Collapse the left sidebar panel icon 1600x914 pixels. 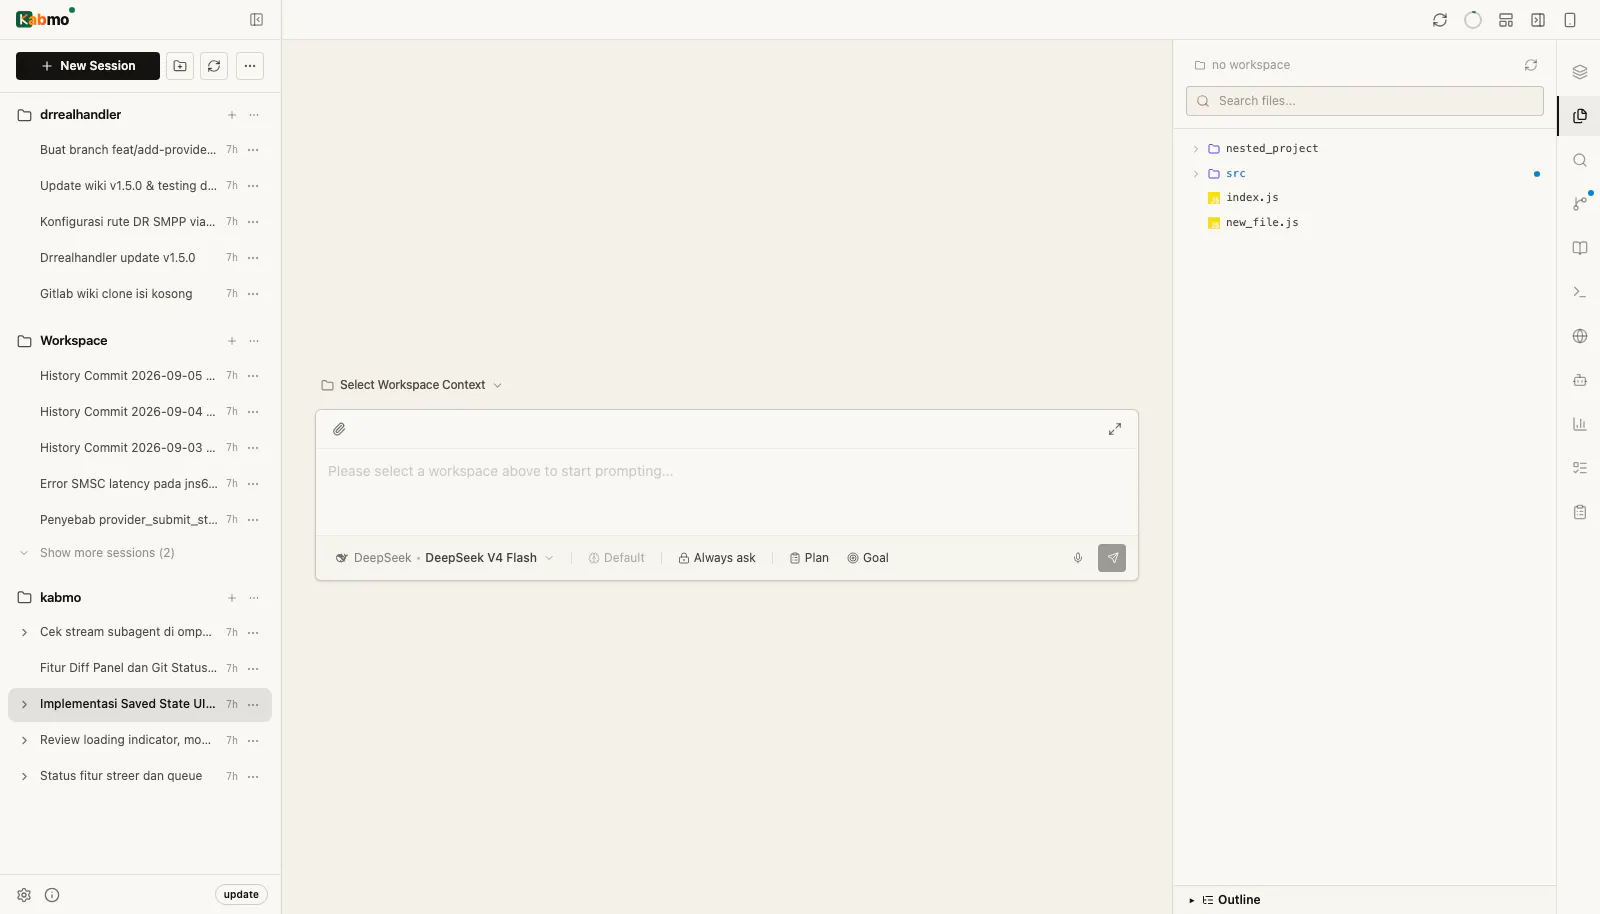point(256,20)
